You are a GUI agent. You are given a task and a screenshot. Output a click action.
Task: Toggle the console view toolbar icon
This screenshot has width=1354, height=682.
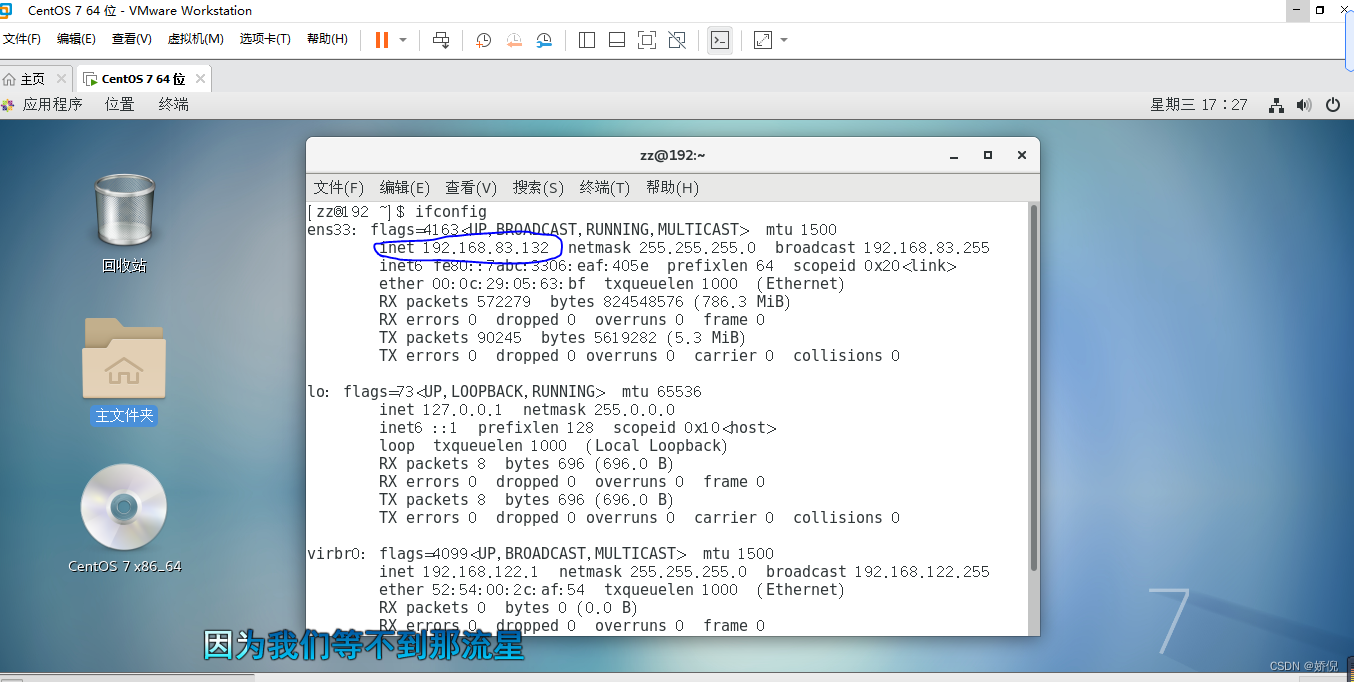[720, 40]
